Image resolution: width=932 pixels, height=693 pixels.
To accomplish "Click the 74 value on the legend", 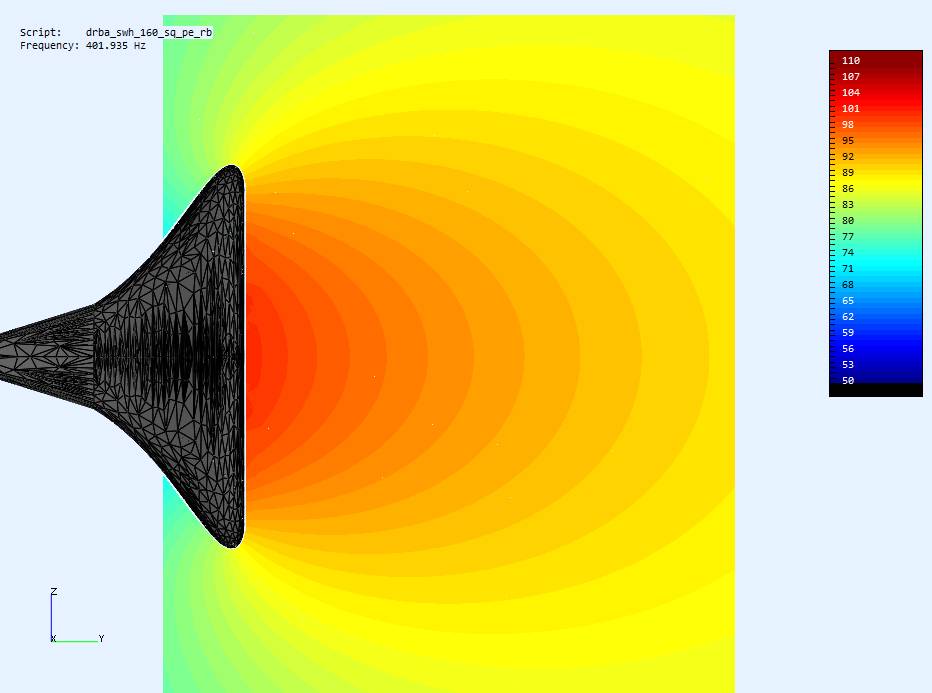I will point(848,253).
